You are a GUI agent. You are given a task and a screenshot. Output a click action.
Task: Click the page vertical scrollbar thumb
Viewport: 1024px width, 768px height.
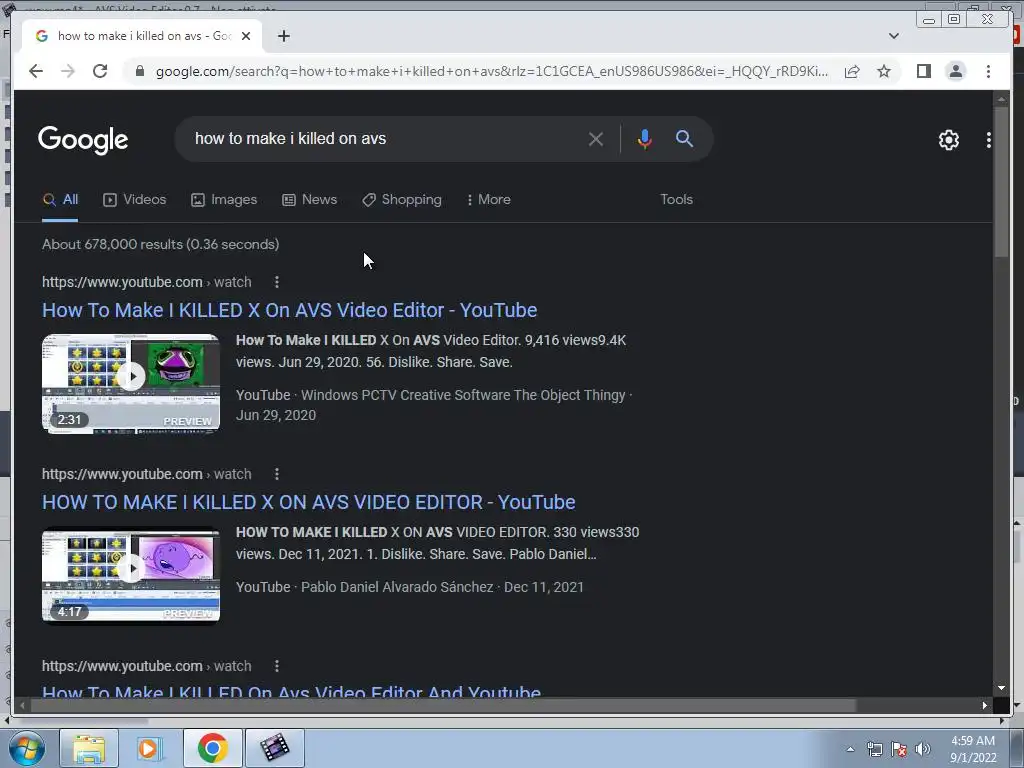tap(1001, 184)
